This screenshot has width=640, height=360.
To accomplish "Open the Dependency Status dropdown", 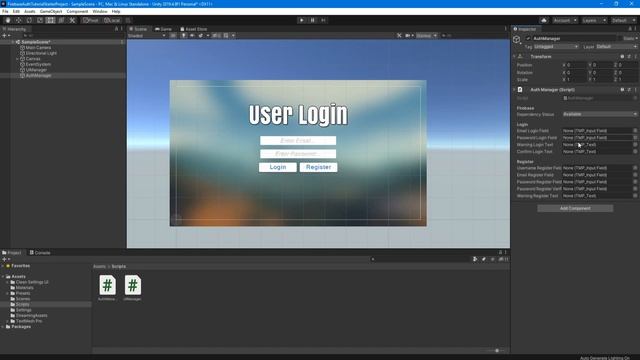I will click(600, 114).
